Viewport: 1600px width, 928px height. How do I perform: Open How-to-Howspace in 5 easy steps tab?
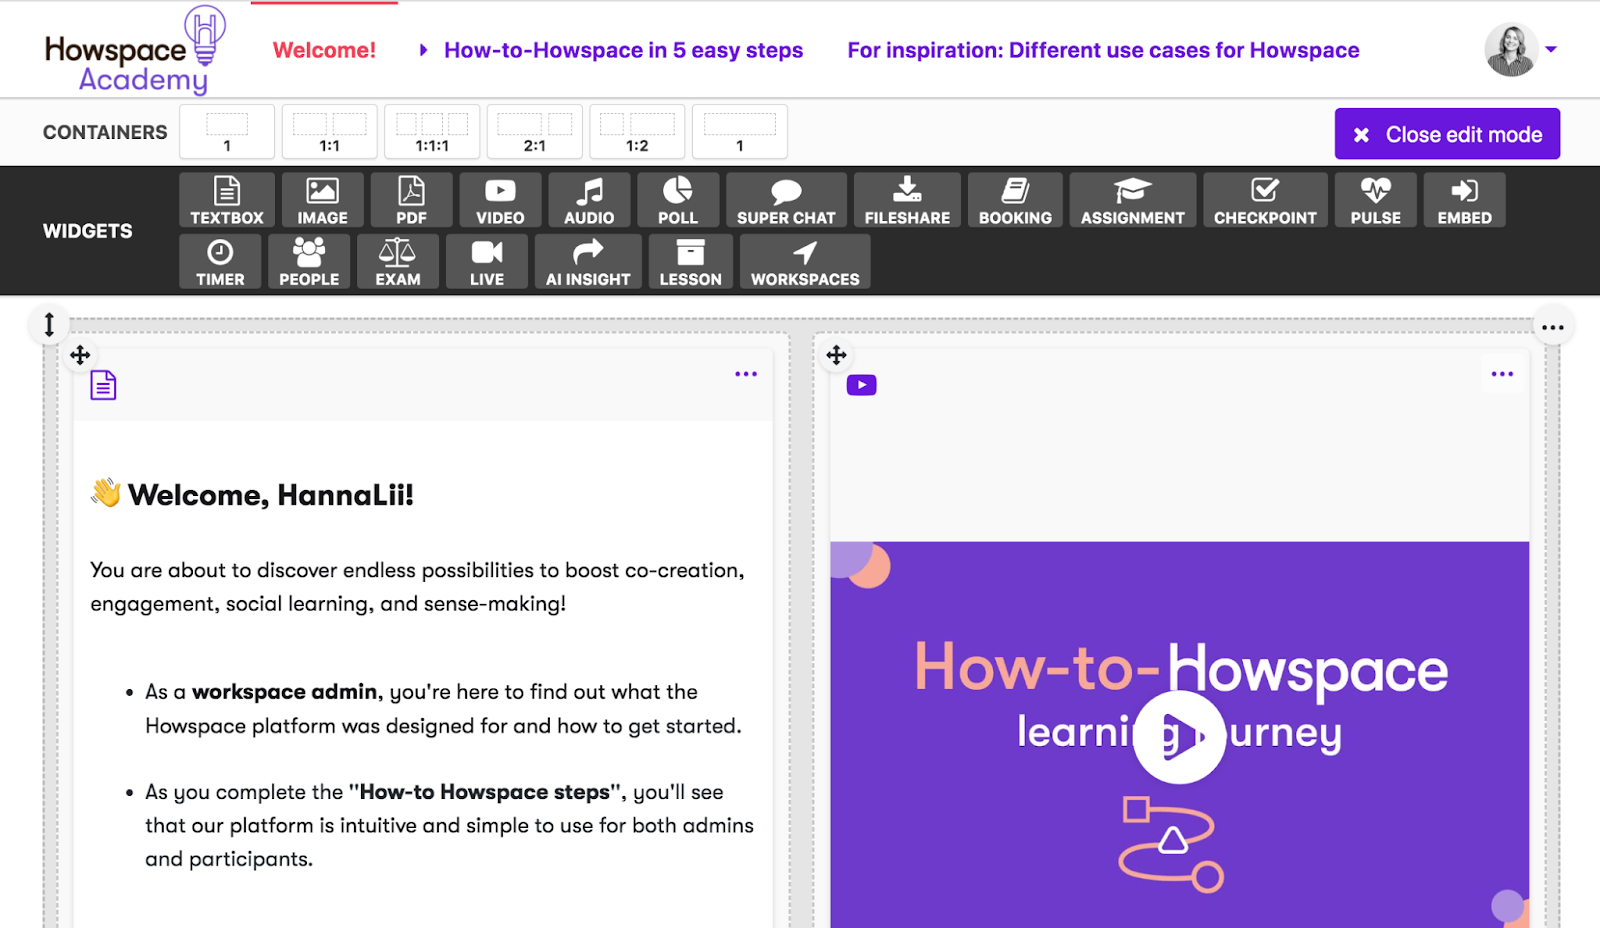[x=623, y=50]
